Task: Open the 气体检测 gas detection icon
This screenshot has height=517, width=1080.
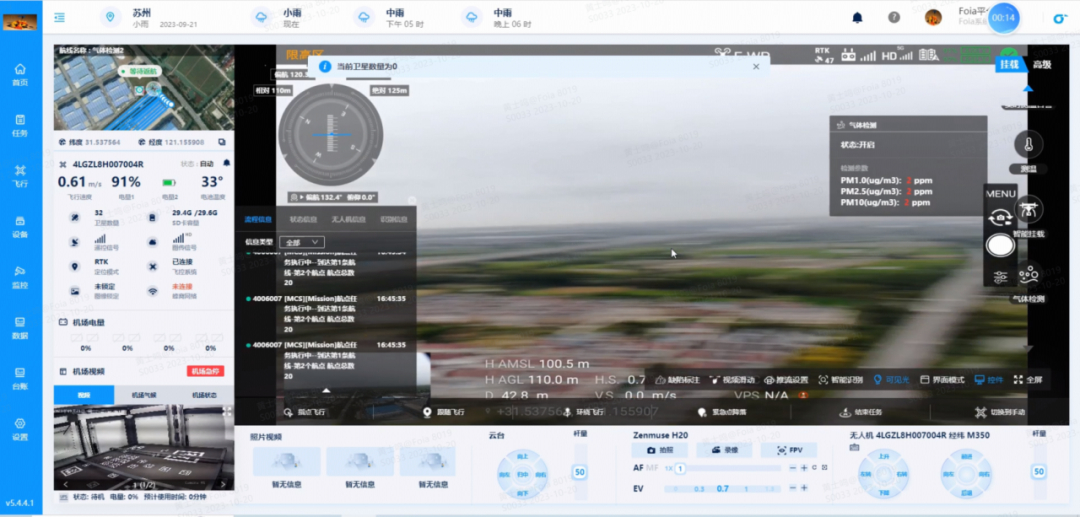Action: click(x=1028, y=277)
